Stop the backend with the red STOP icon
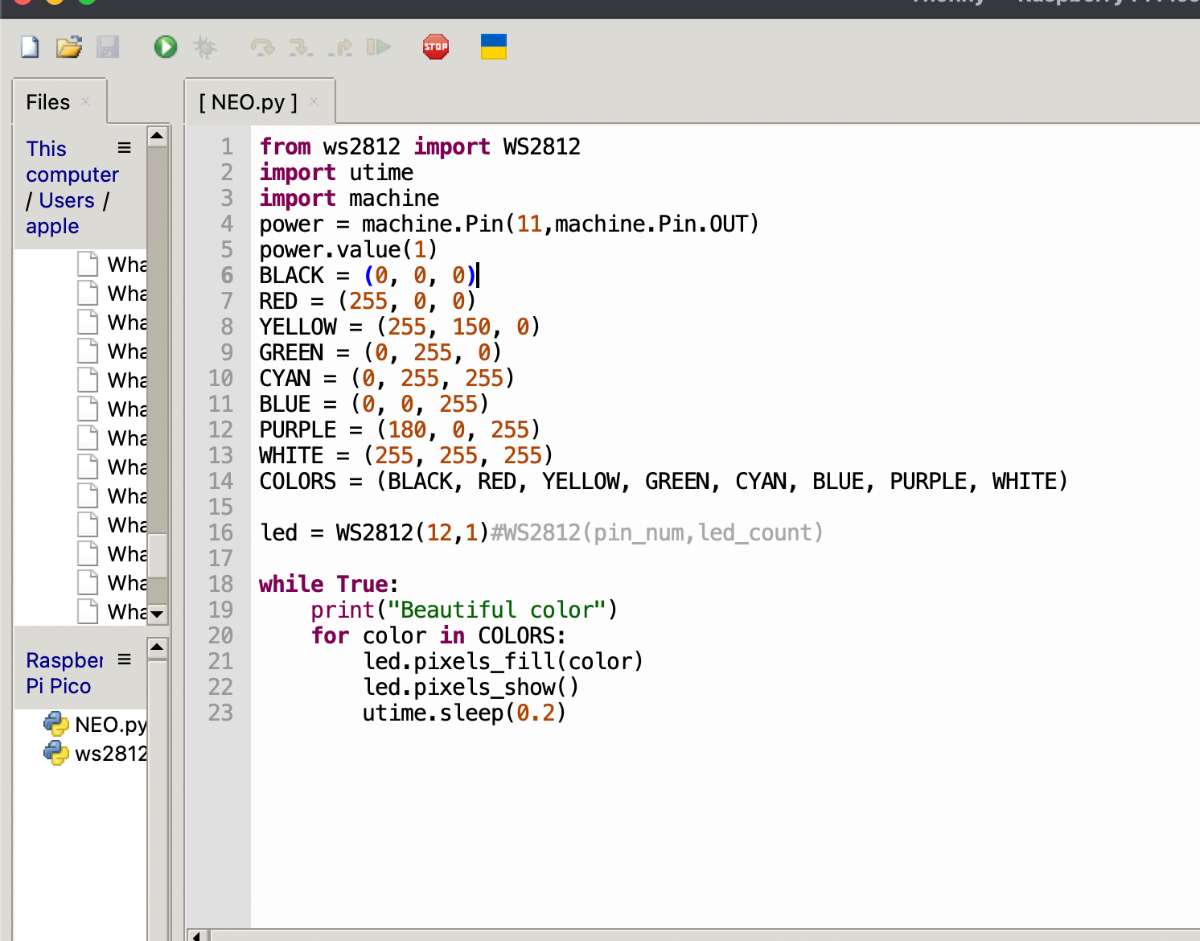This screenshot has height=941, width=1200. click(436, 46)
